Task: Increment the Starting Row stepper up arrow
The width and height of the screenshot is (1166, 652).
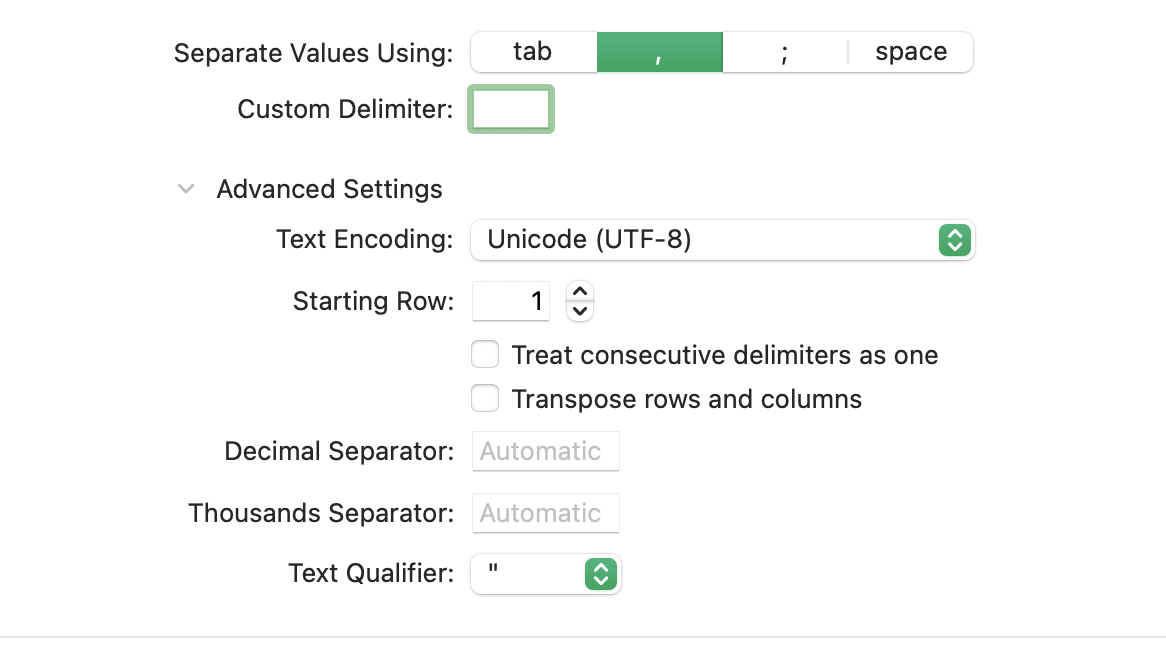Action: point(580,292)
